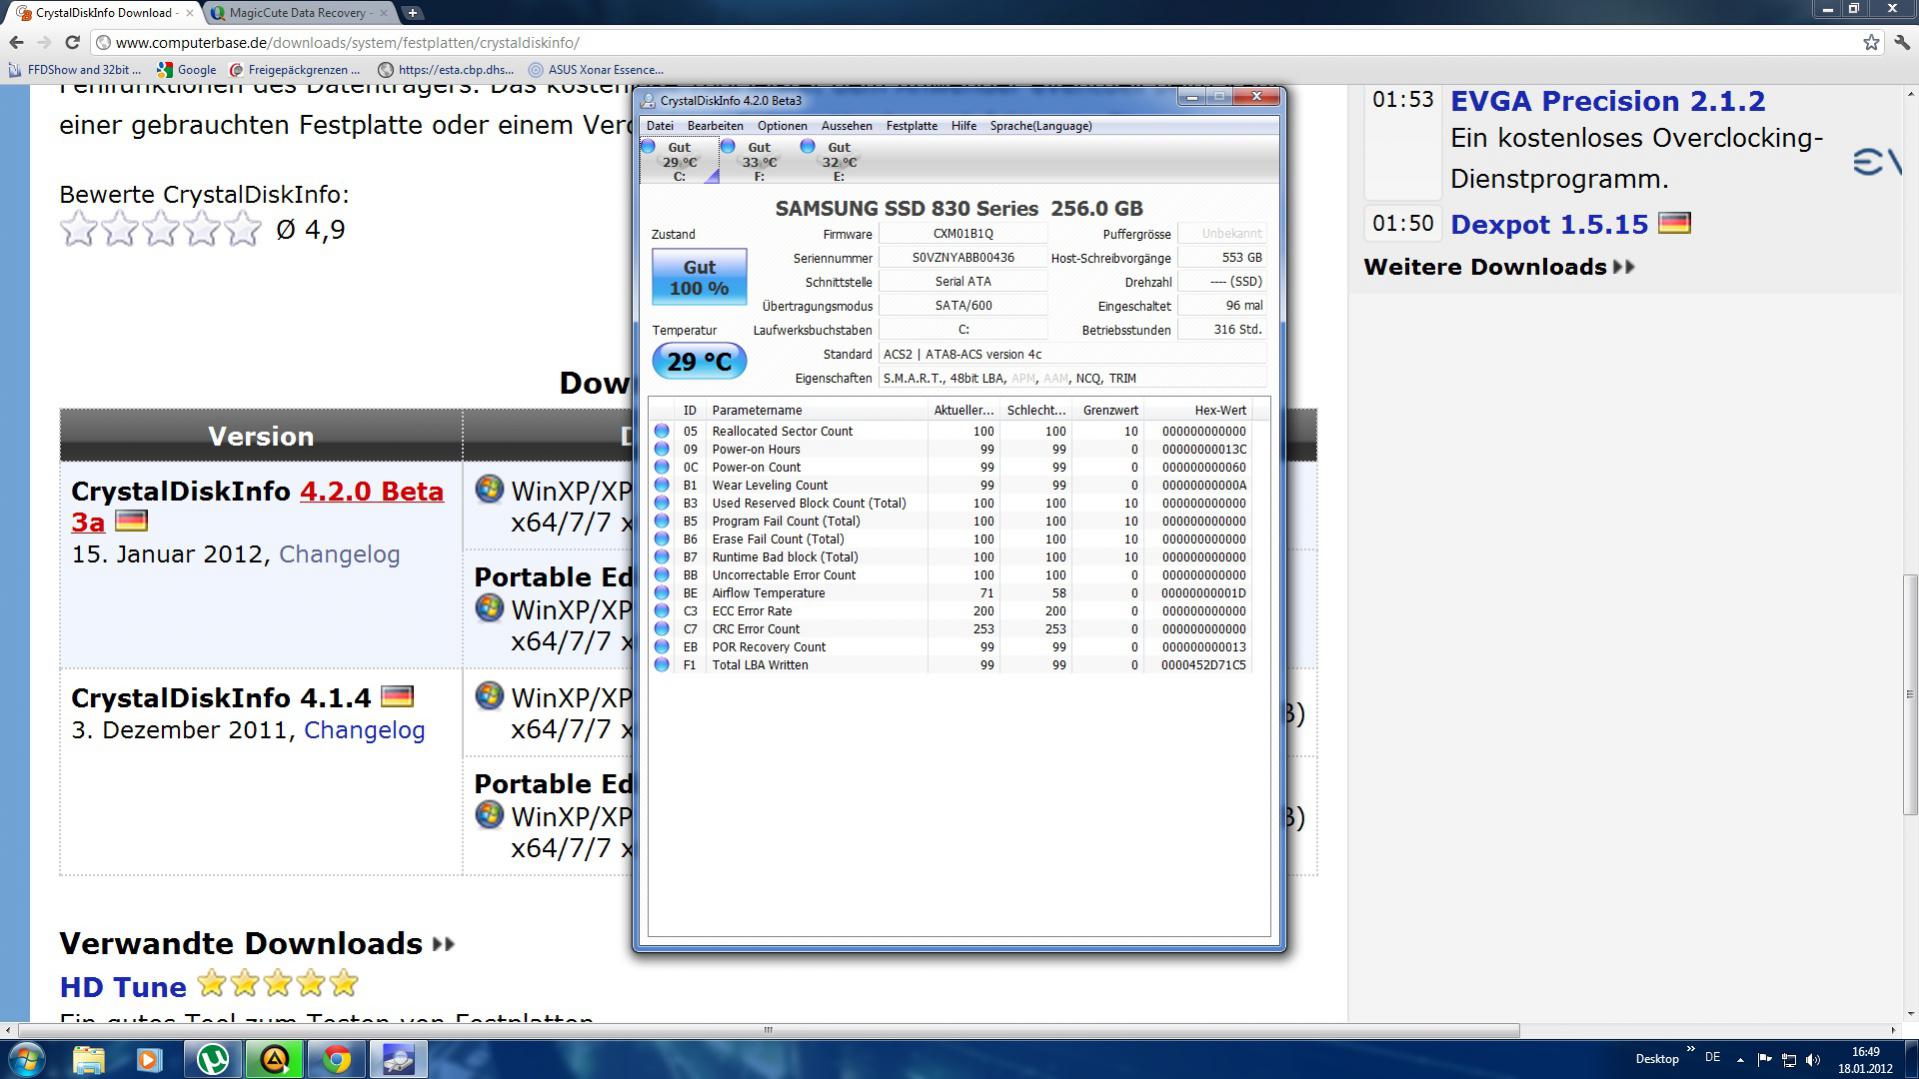Open taskbar icon with yellow triangle
Viewport: 1919px width, 1079px height.
click(x=274, y=1059)
